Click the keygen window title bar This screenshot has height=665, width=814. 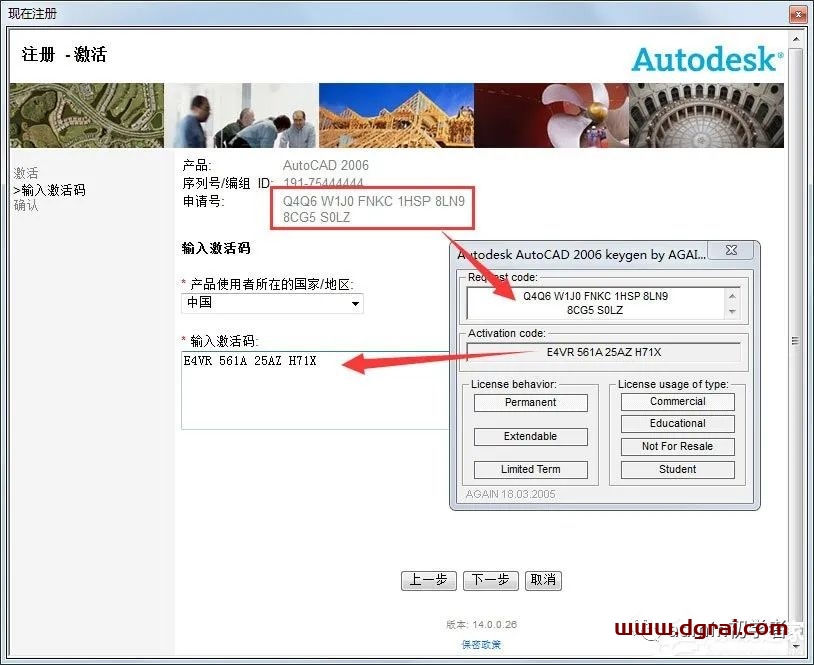pos(581,254)
